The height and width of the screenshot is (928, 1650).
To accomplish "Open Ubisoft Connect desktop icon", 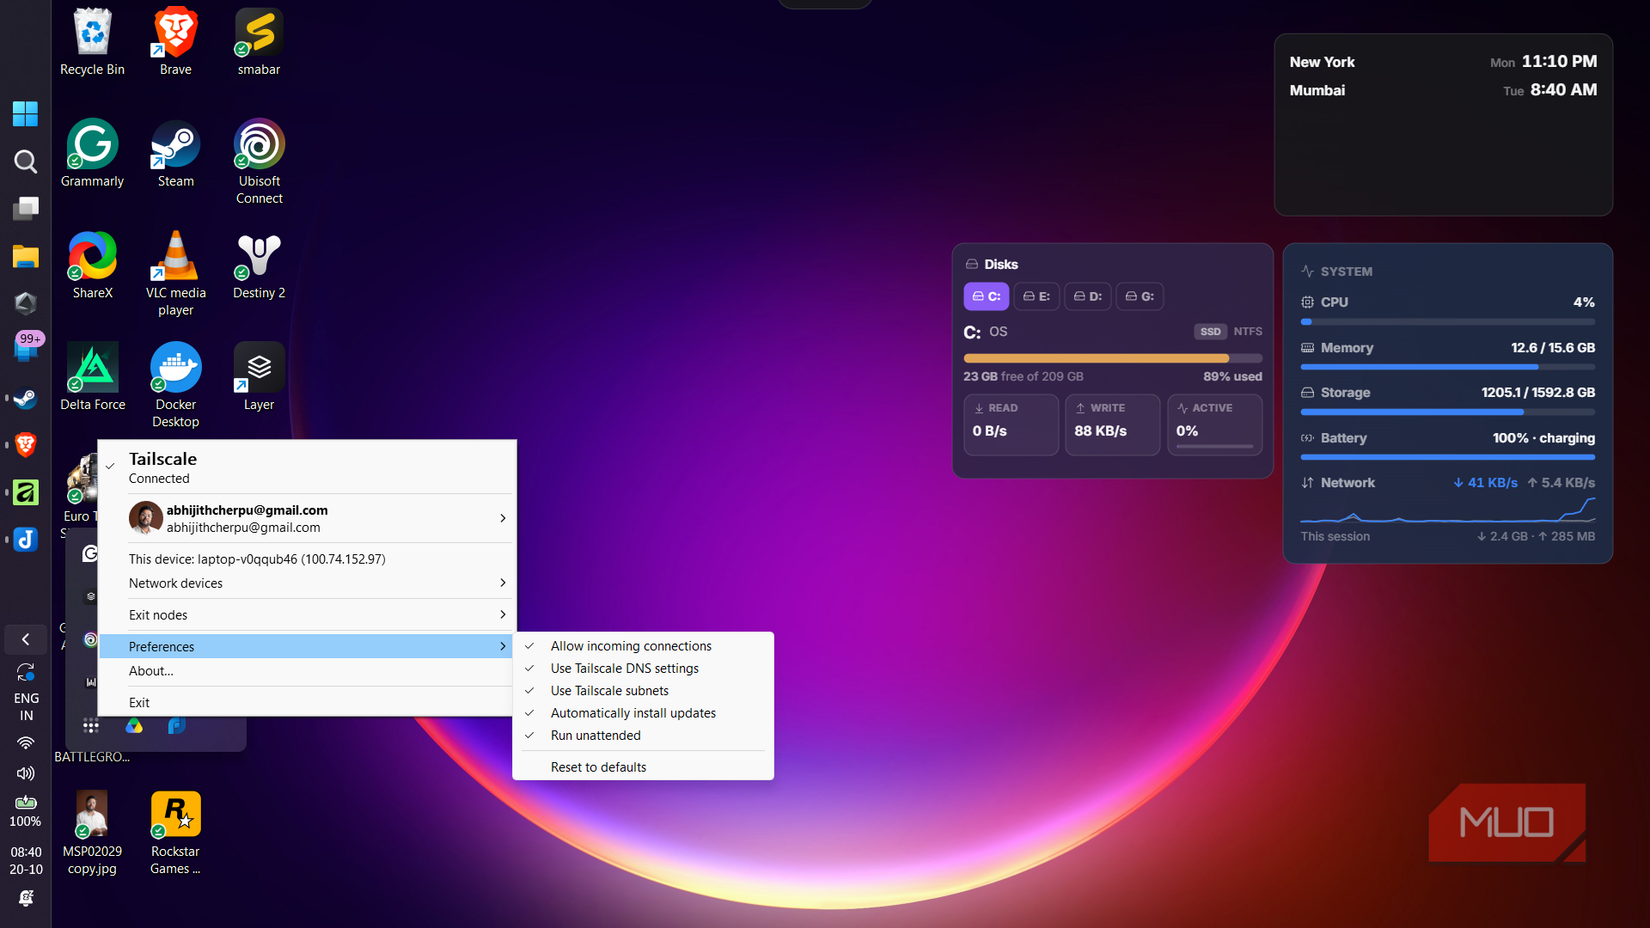I will point(259,162).
